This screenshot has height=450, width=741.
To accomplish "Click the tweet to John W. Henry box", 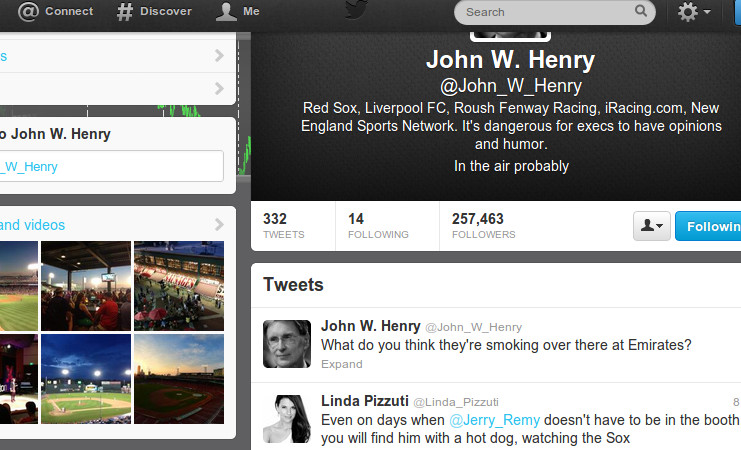I will [112, 166].
